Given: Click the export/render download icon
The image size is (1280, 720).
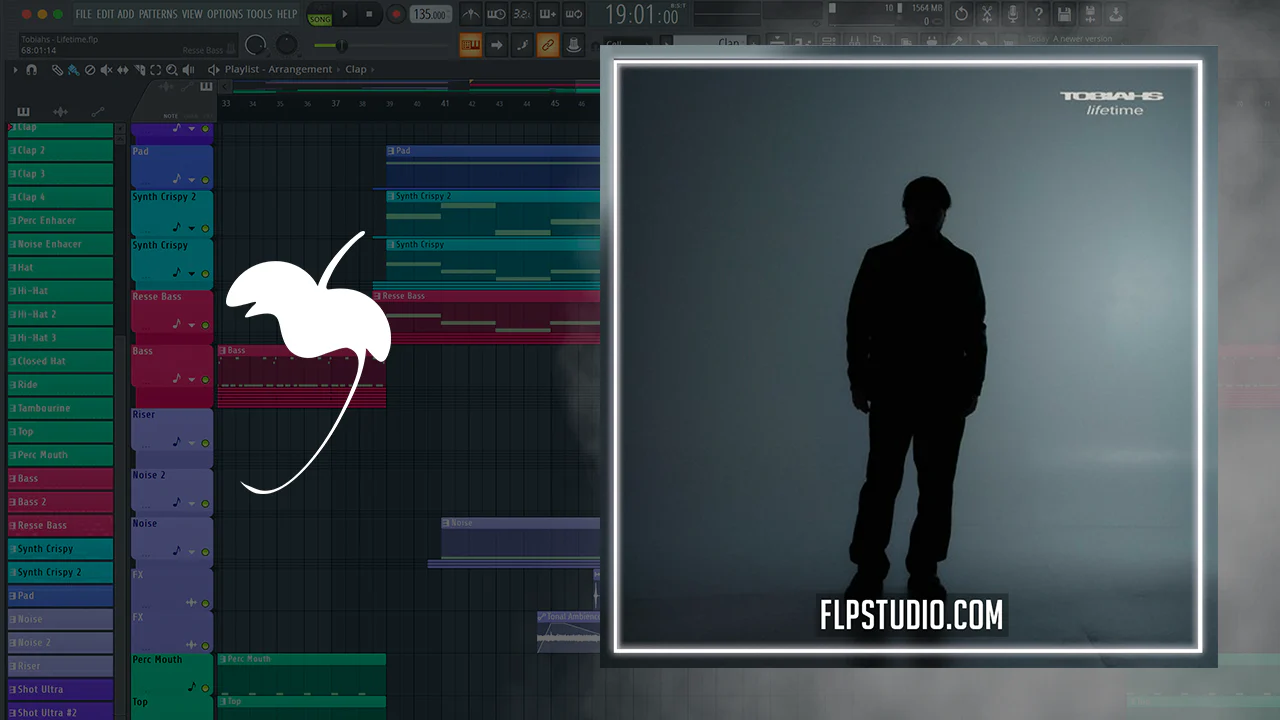Looking at the screenshot, I should [x=1116, y=15].
